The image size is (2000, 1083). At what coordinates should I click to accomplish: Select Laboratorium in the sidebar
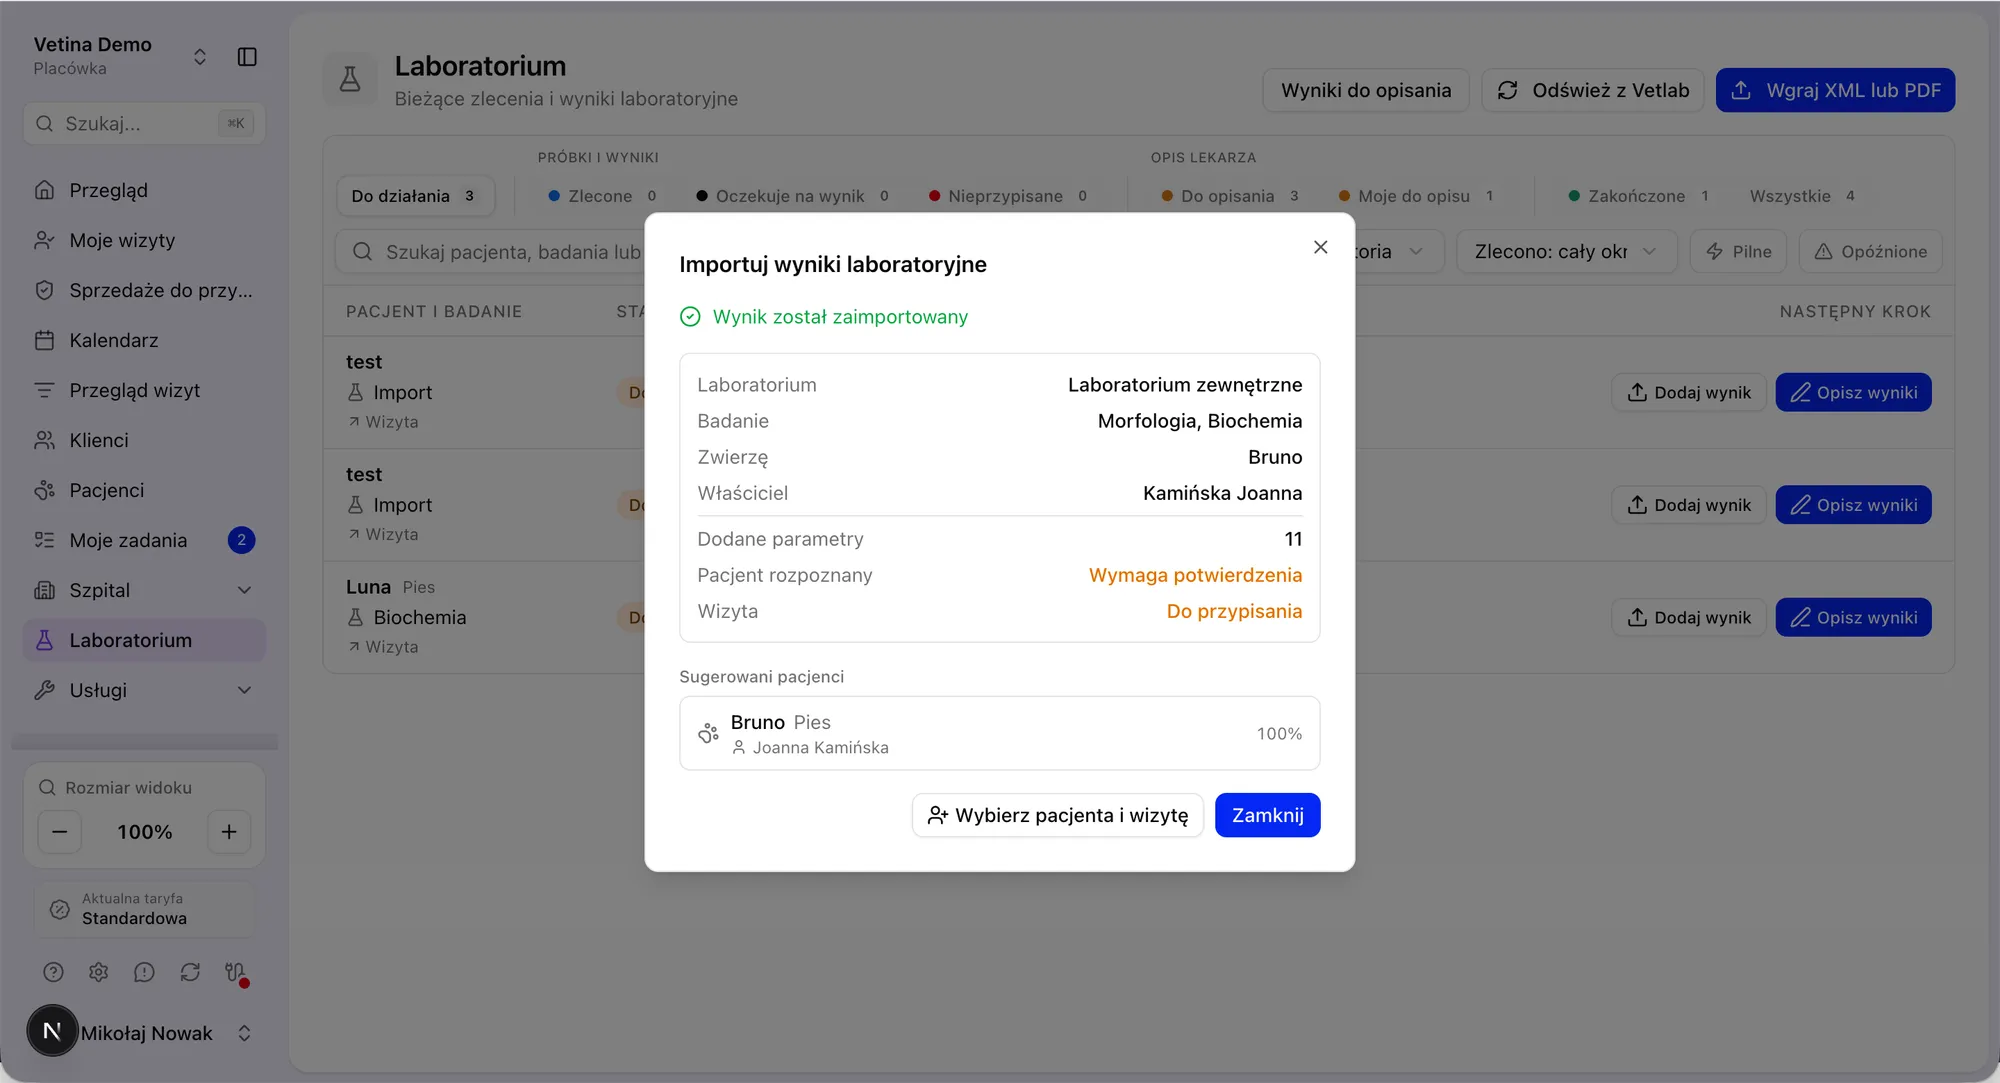(x=144, y=640)
